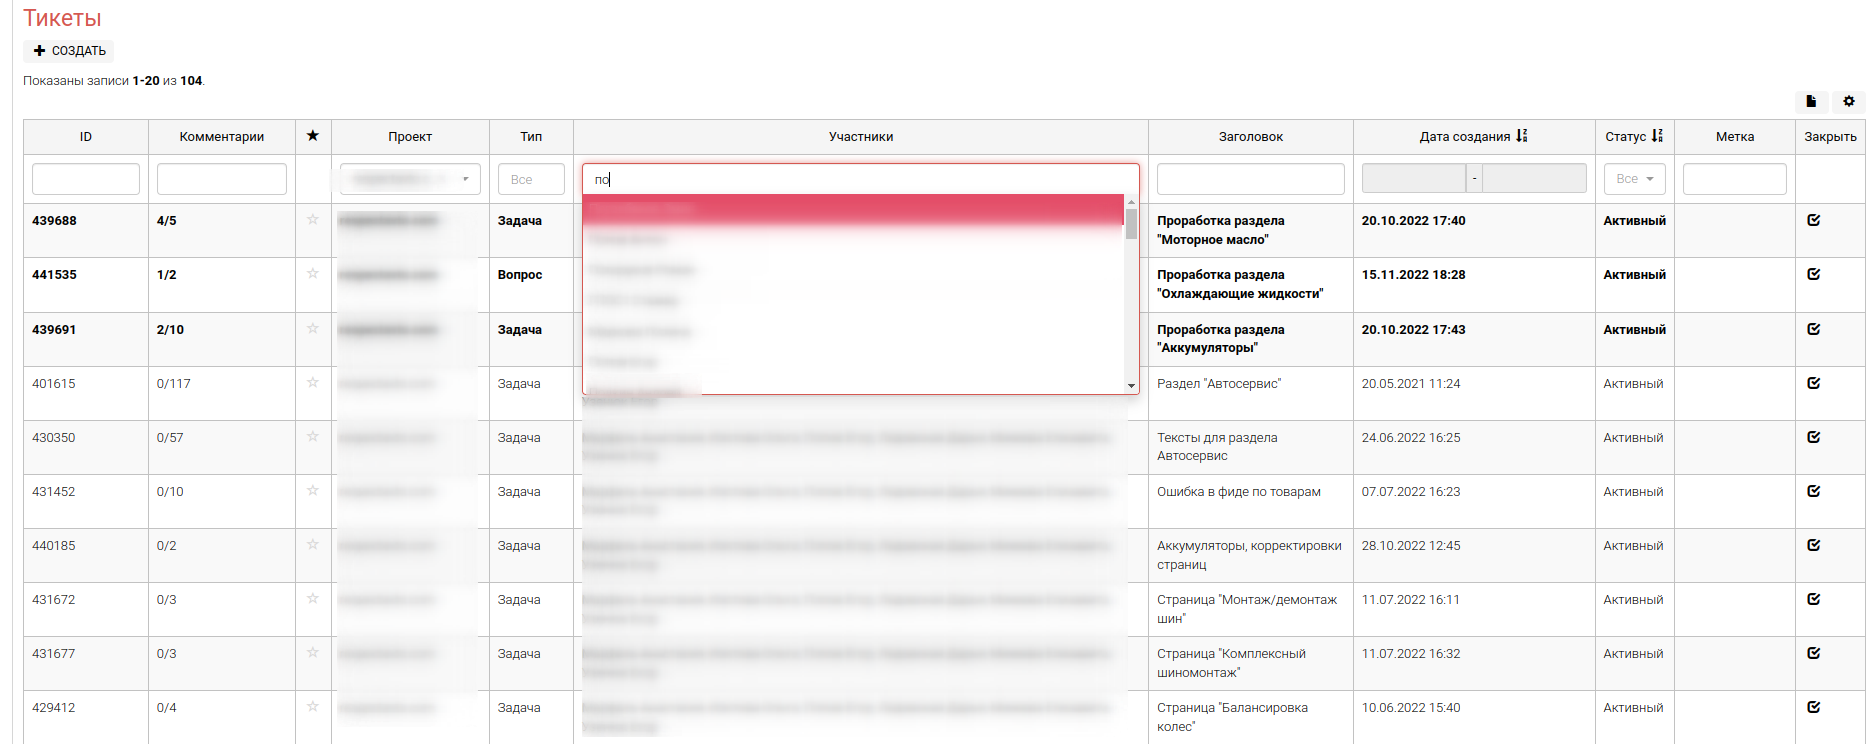Click close-ticket icon for ticket 439688
The image size is (1870, 744).
[x=1813, y=220]
